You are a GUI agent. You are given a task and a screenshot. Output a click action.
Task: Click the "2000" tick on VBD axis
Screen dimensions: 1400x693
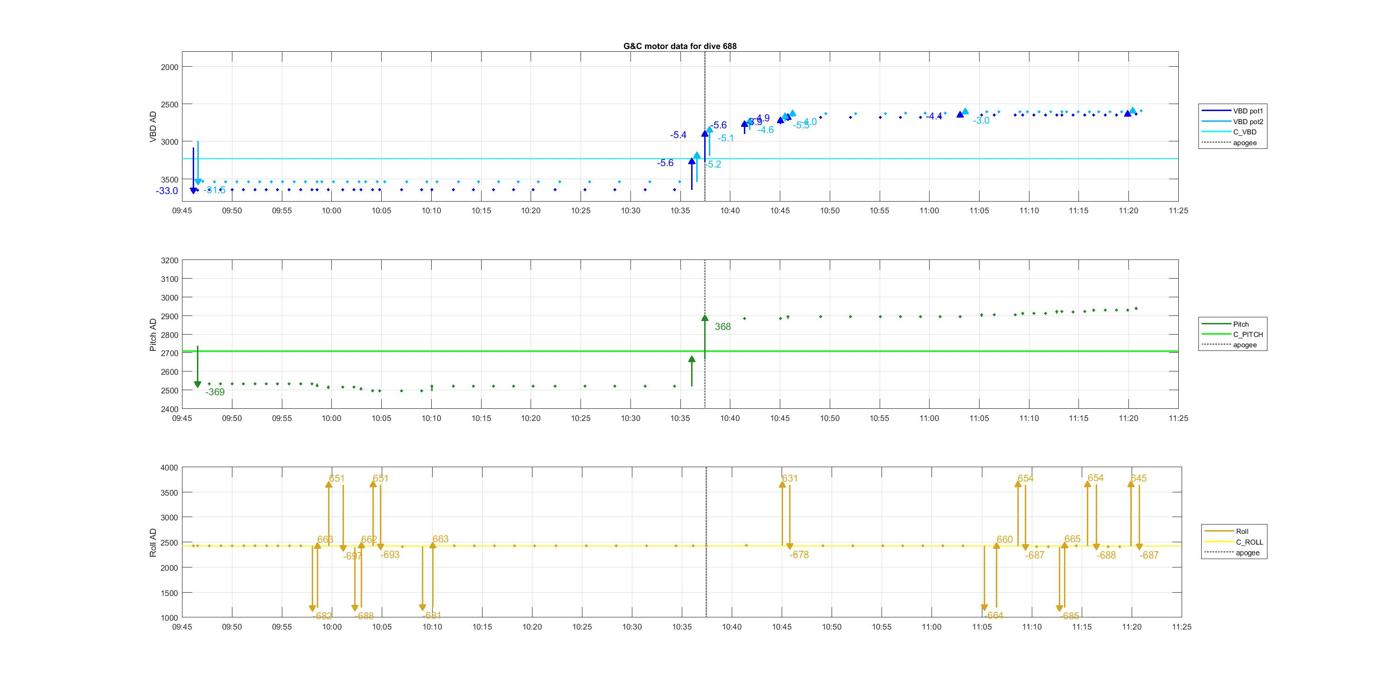(168, 67)
